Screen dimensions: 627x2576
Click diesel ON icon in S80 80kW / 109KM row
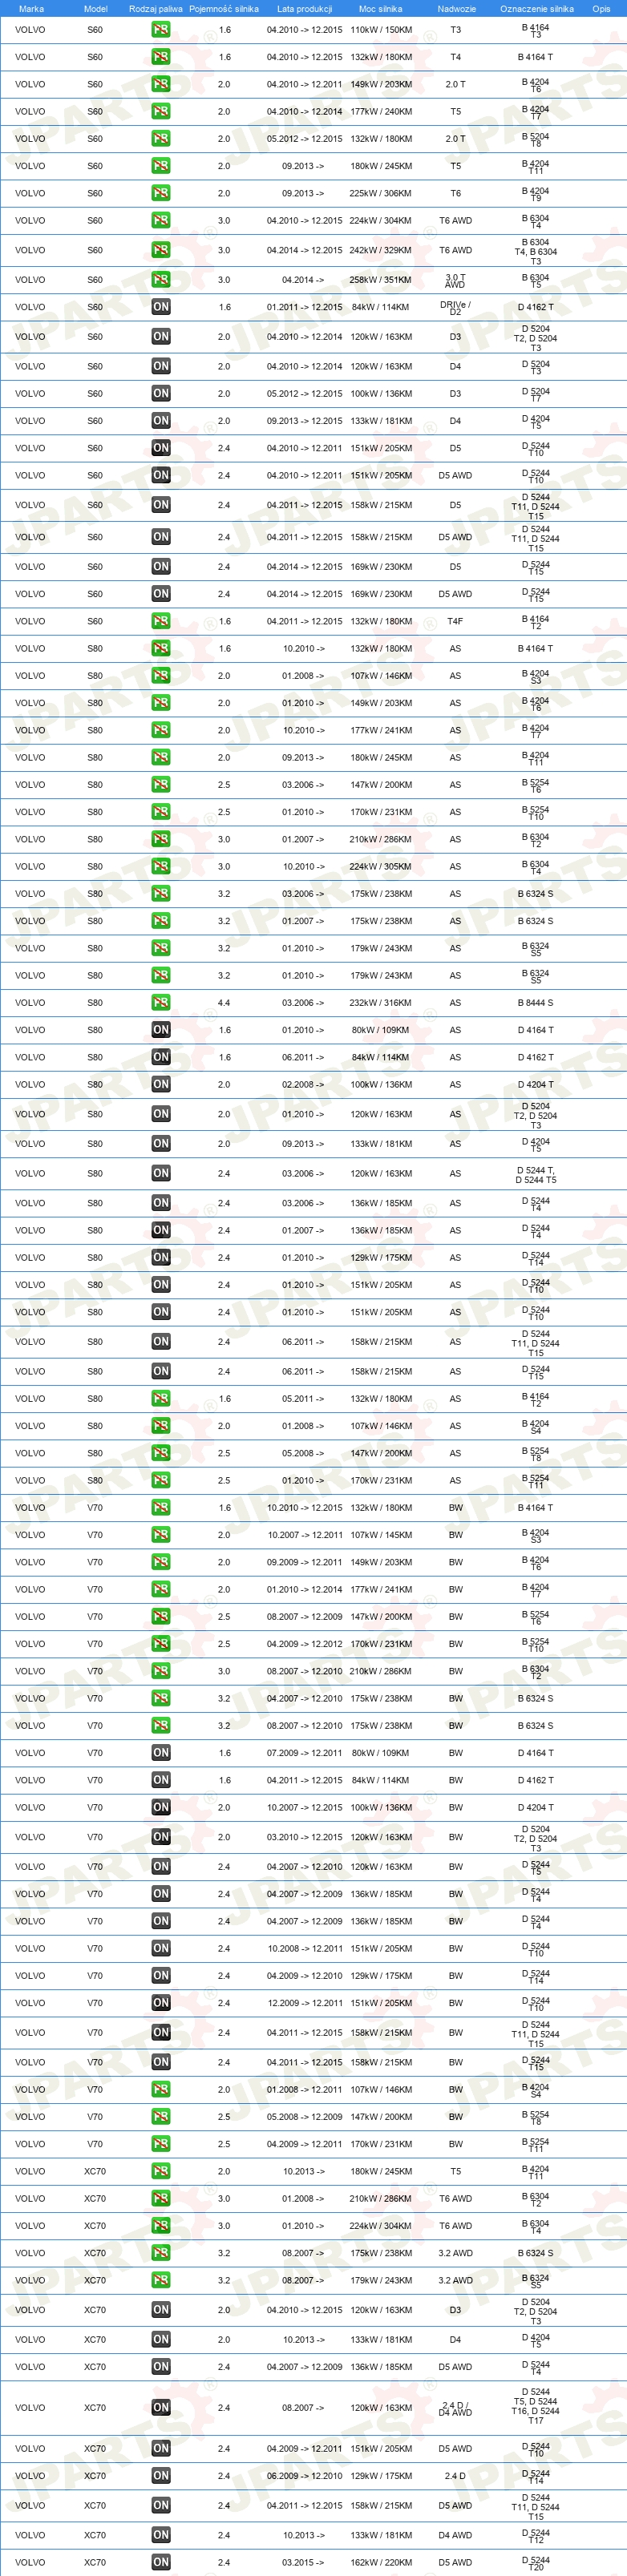pos(160,1030)
